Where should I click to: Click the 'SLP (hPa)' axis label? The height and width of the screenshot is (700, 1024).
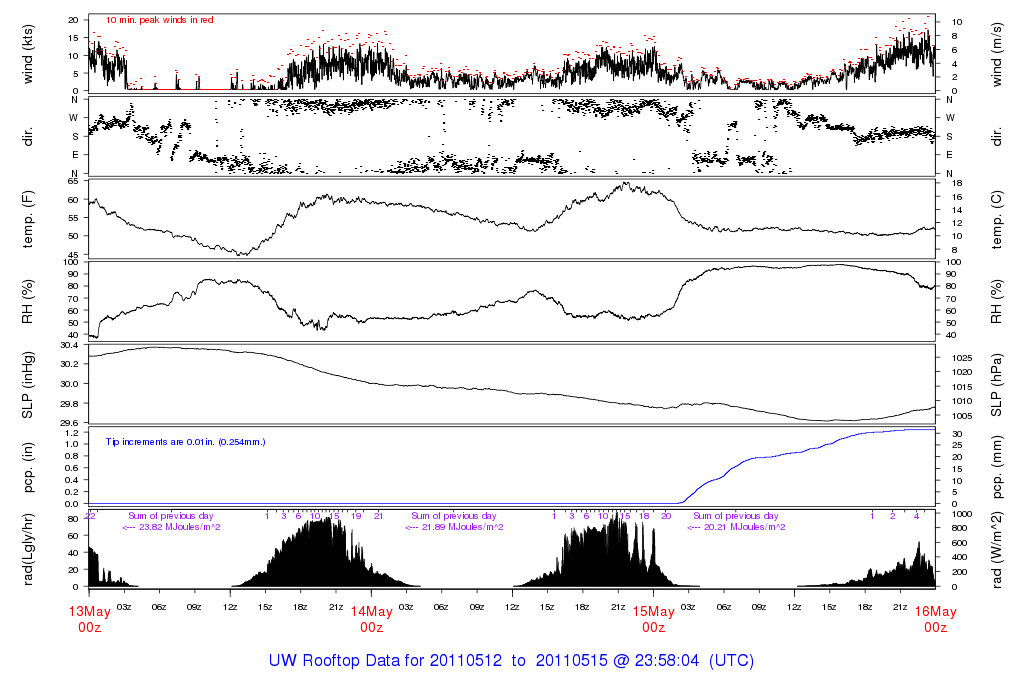(997, 385)
